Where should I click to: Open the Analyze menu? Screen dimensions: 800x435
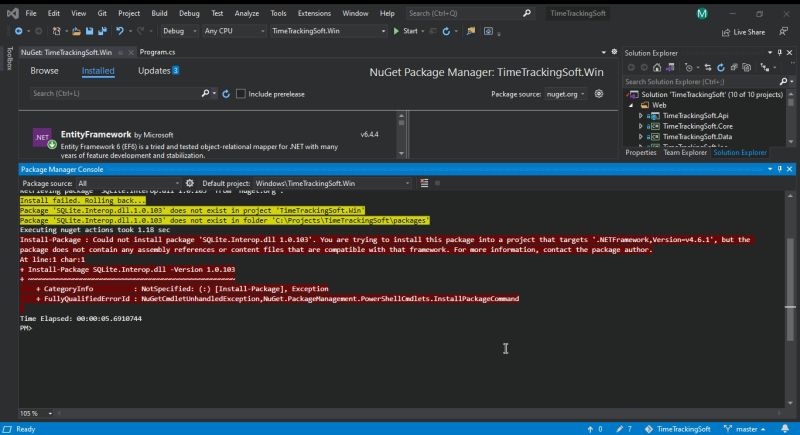point(247,13)
